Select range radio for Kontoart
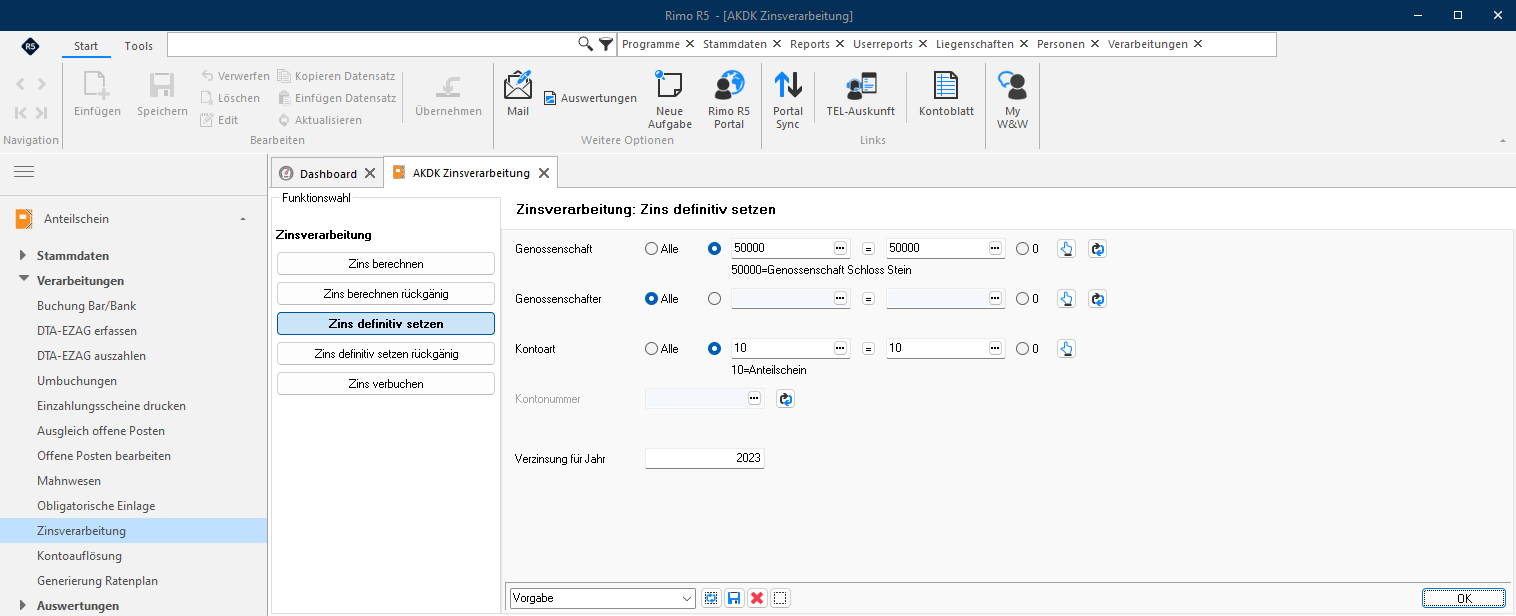 [x=714, y=349]
